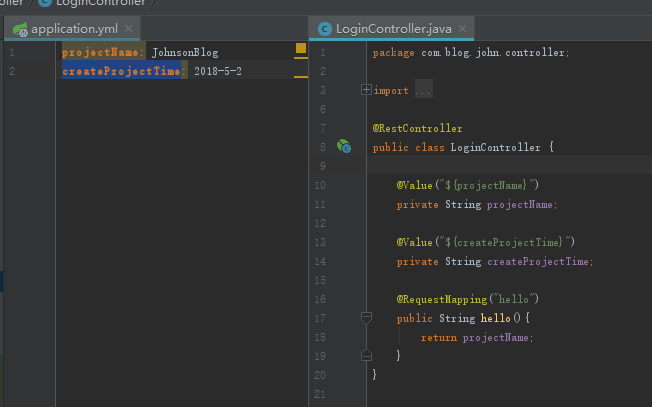Switch to the LoginController.java tab
652x407 pixels.
click(391, 29)
